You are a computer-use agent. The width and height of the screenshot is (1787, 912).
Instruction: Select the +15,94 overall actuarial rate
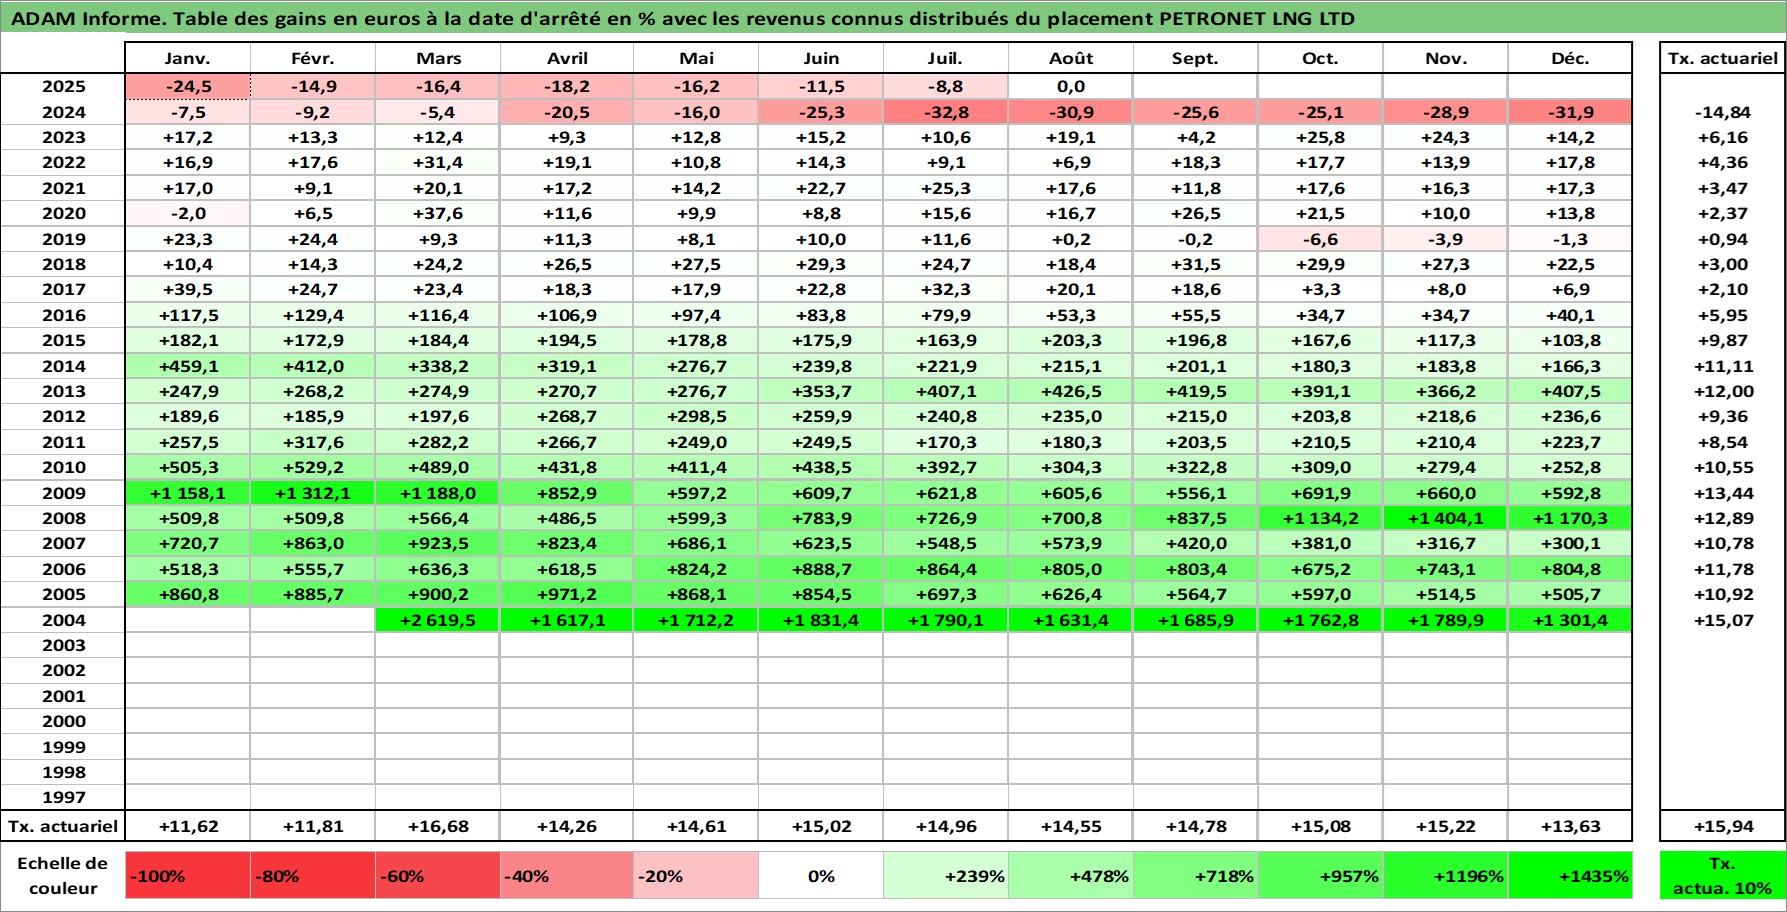coord(1723,826)
